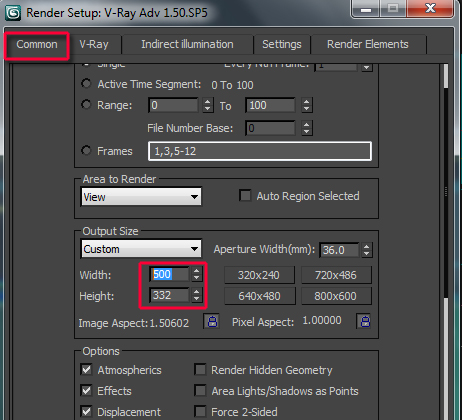Click the Range end spinner arrows
462x420 pixels.
pos(307,105)
